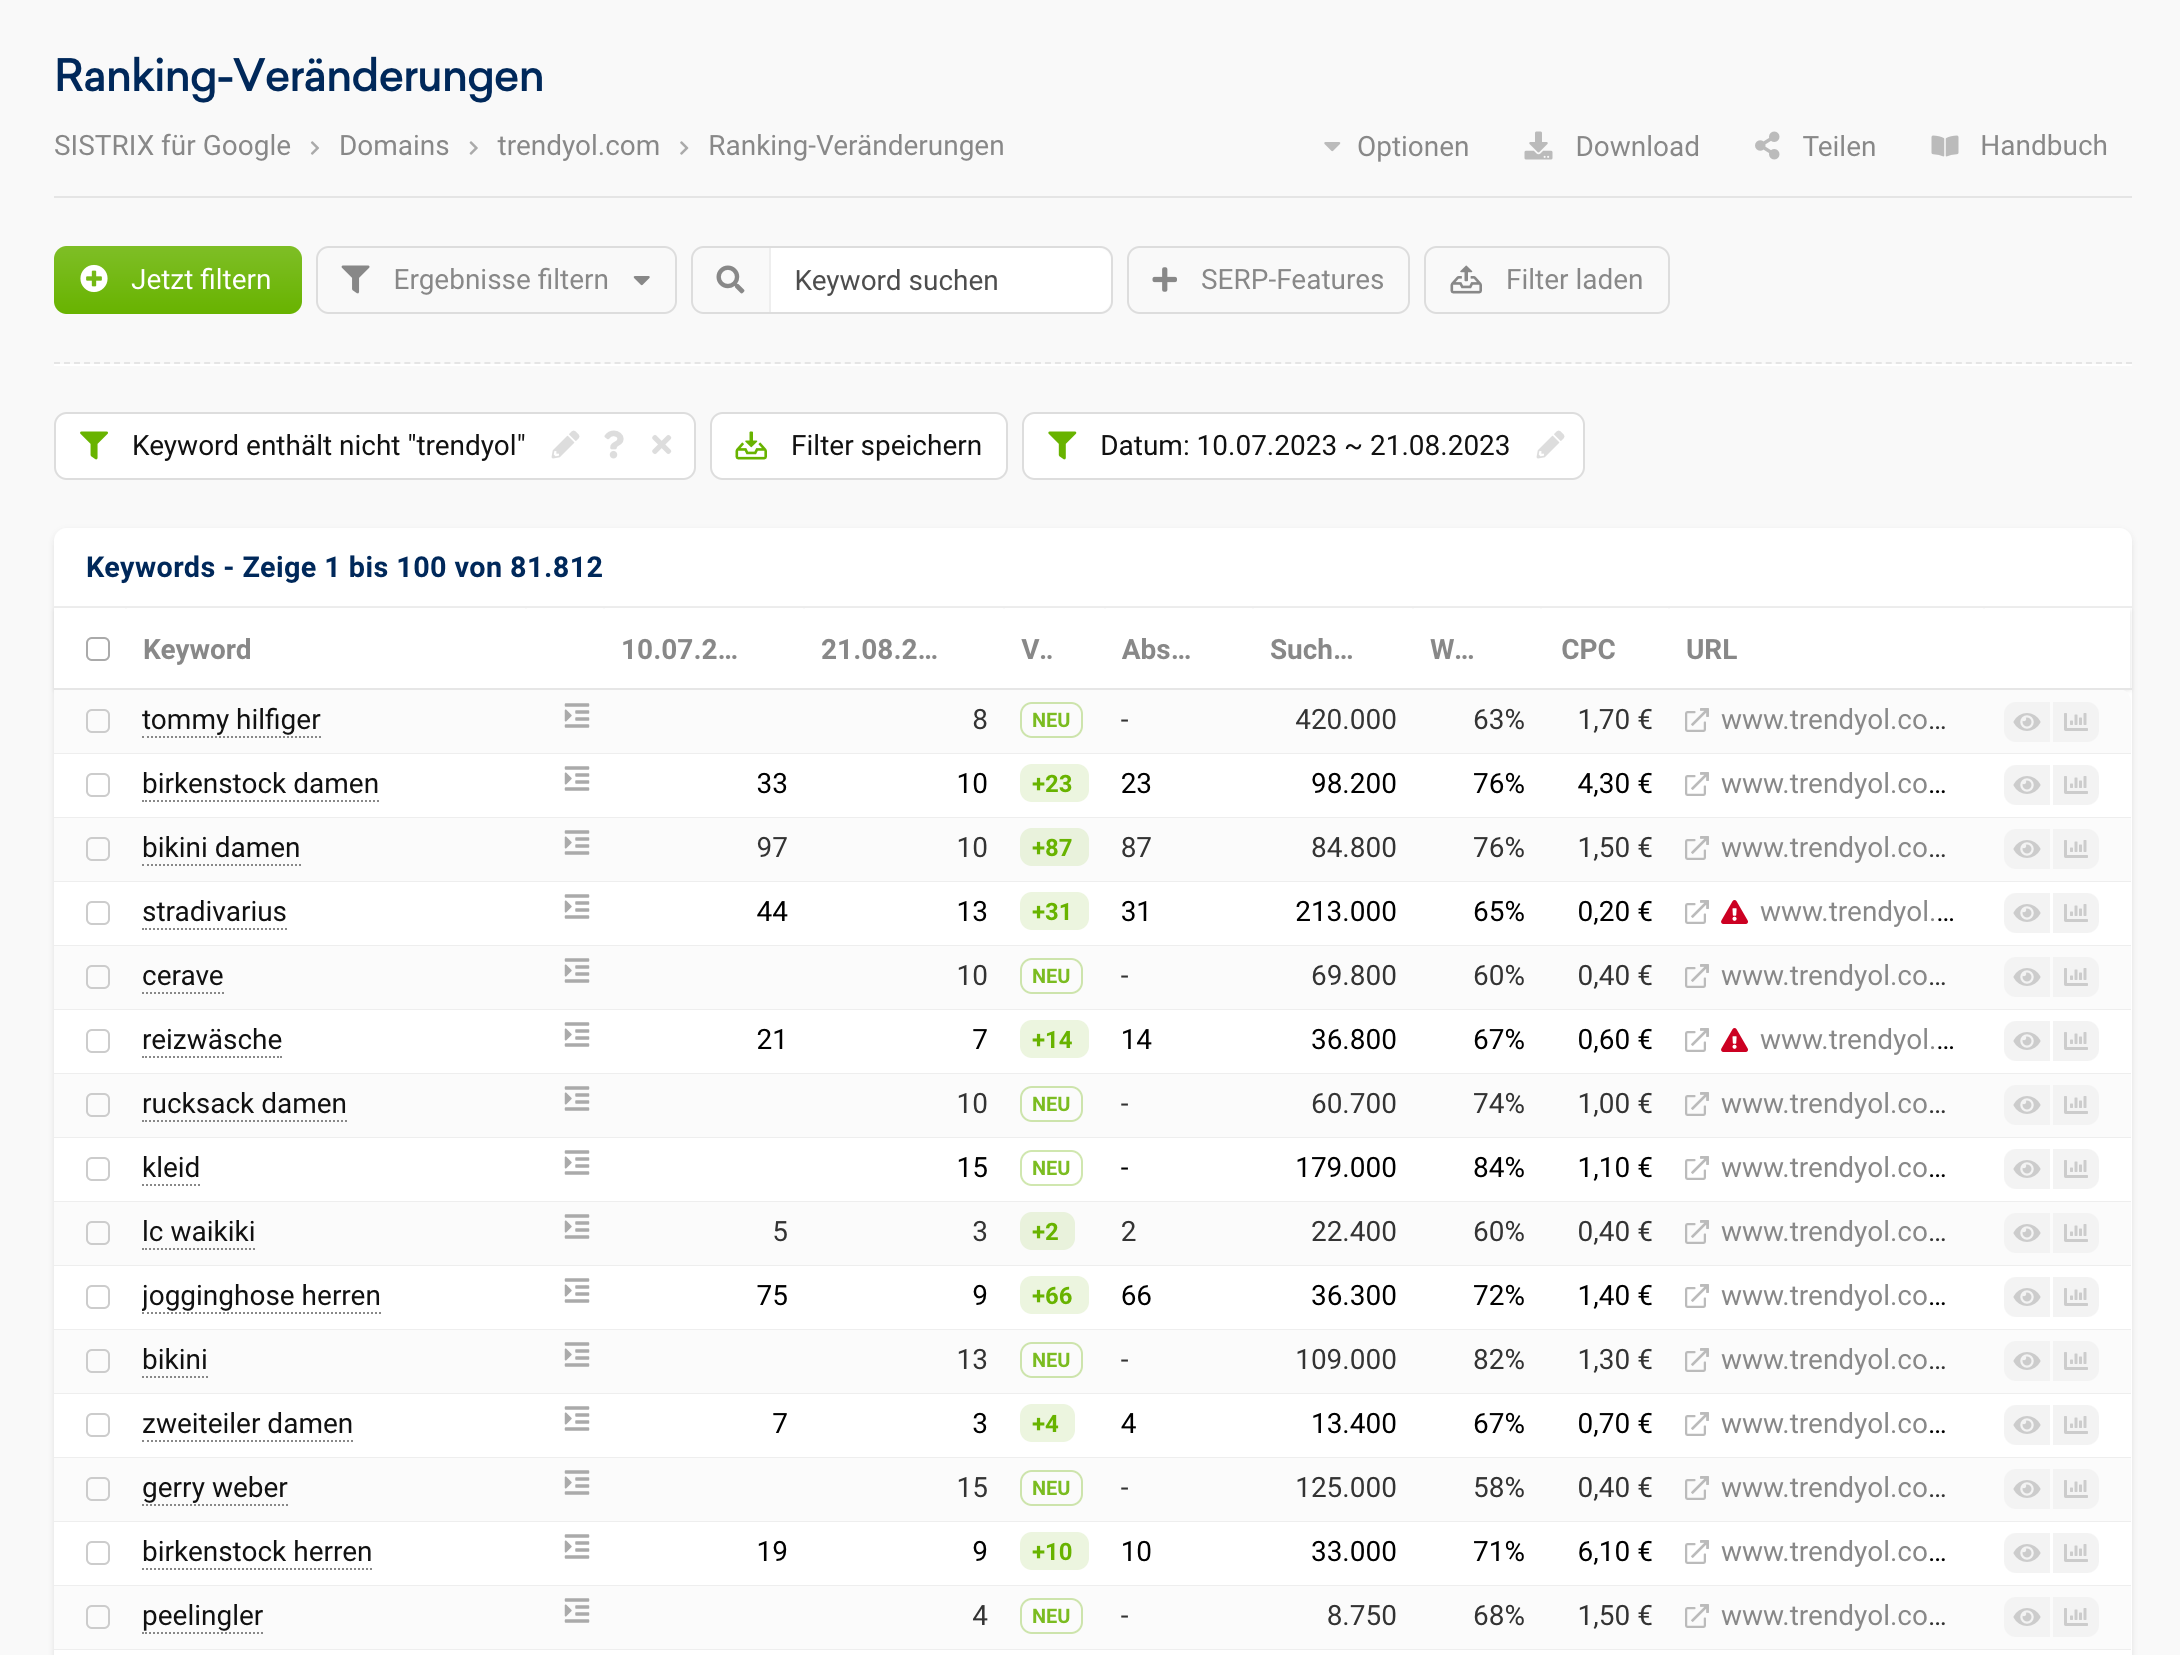The height and width of the screenshot is (1655, 2180).
Task: Sort by Abs... column header
Action: (x=1156, y=650)
